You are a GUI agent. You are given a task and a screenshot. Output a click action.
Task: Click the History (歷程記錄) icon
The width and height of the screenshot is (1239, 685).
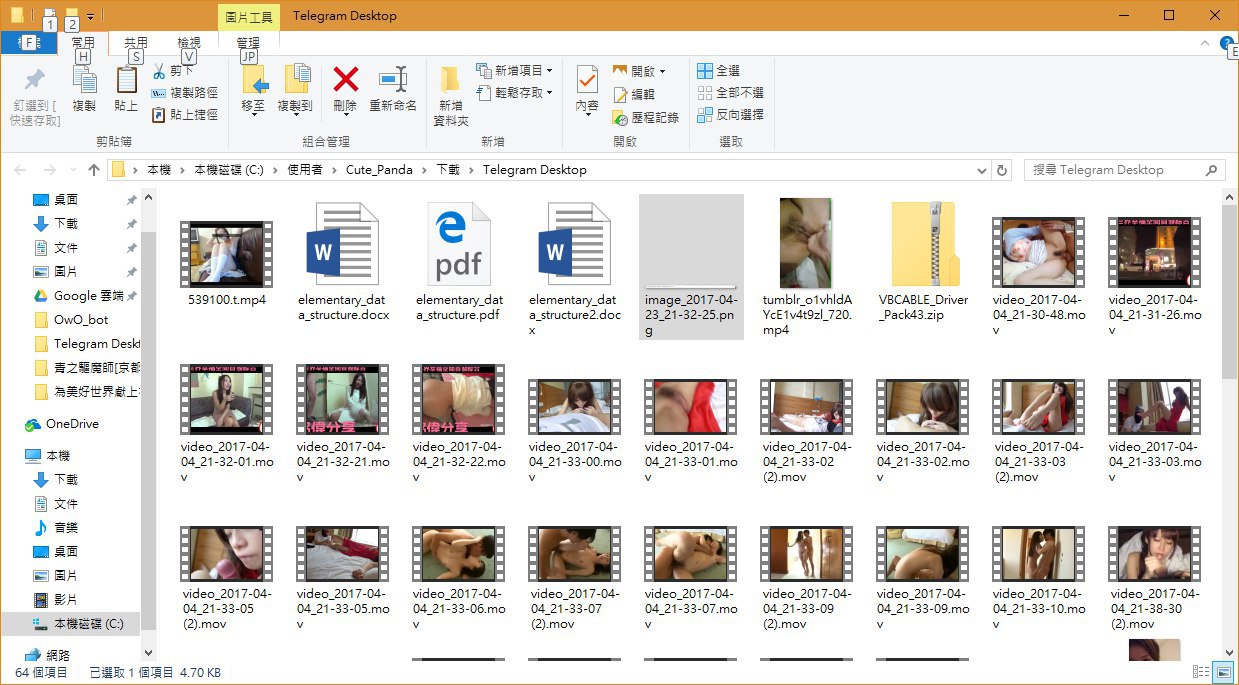pos(620,117)
